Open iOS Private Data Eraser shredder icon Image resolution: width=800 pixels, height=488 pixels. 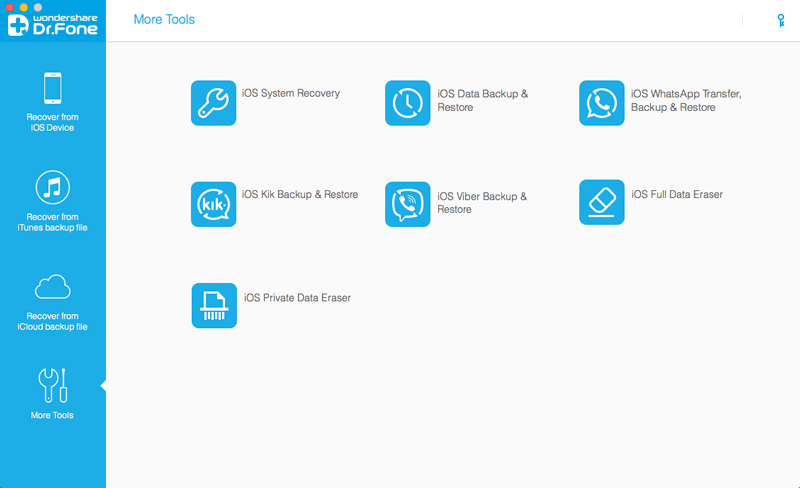(214, 305)
